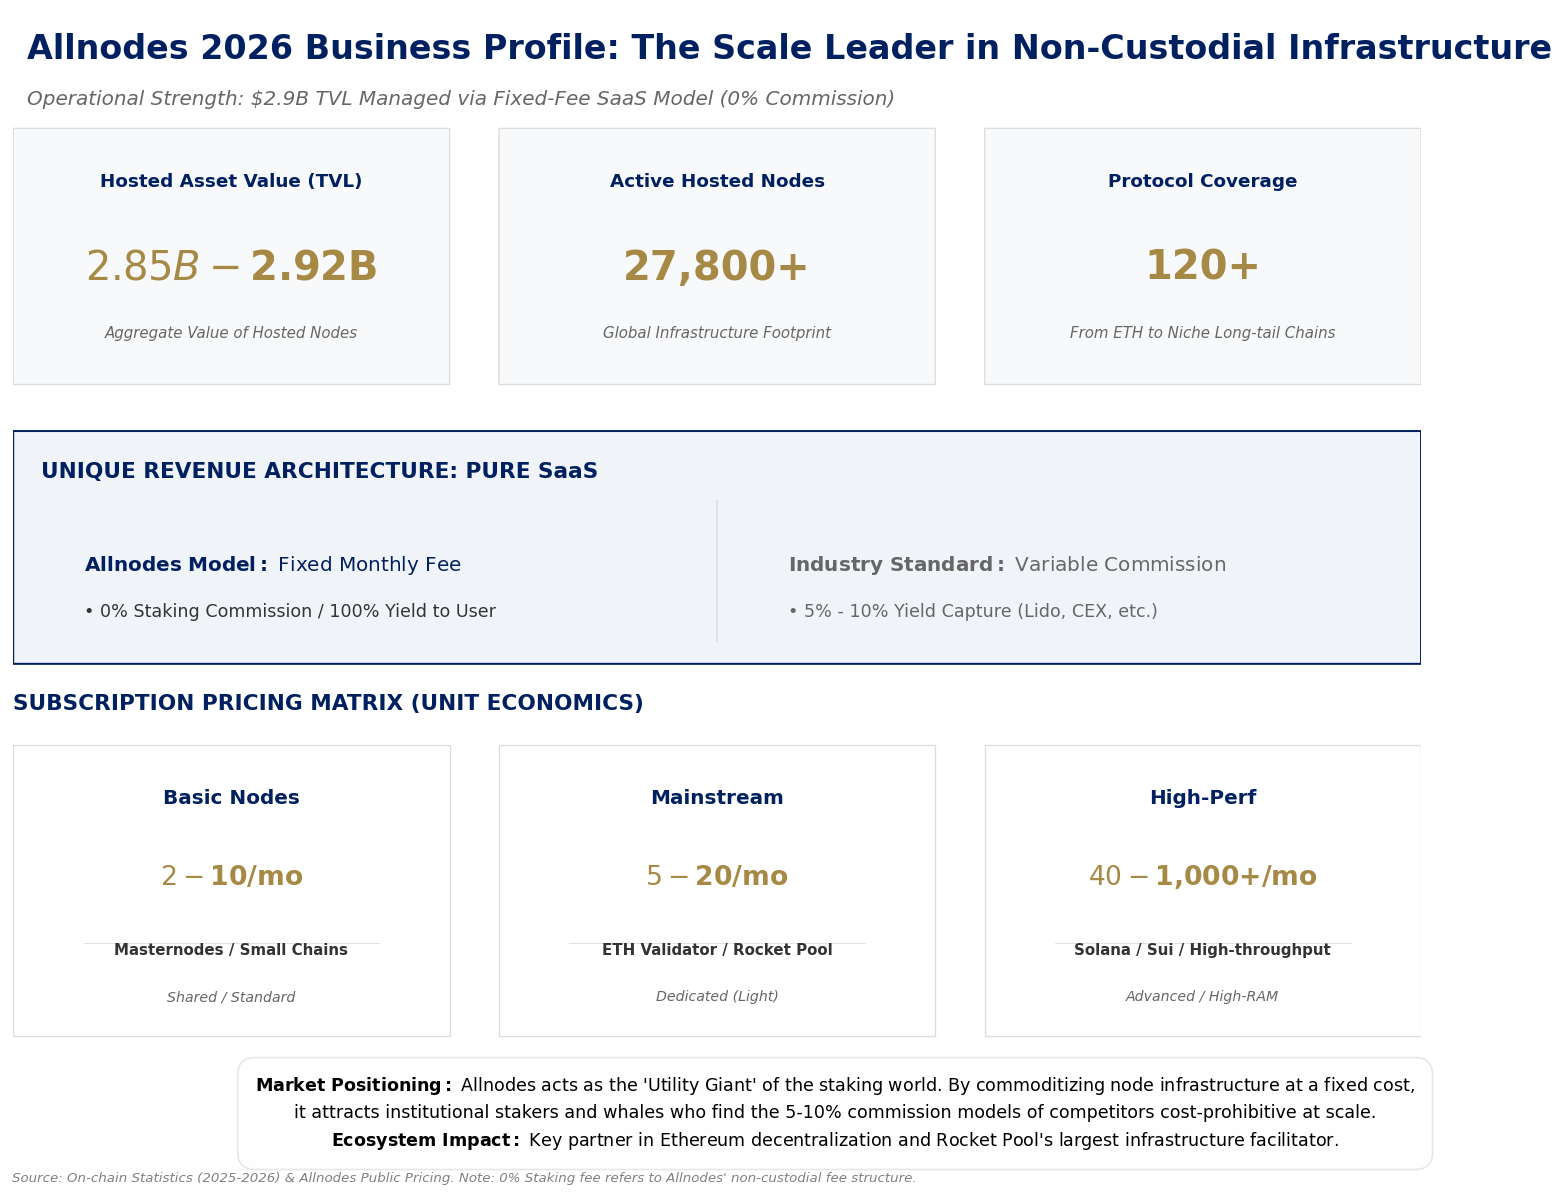Select the High-Perf pricing card title
This screenshot has height=1197, width=1564.
tap(1202, 798)
